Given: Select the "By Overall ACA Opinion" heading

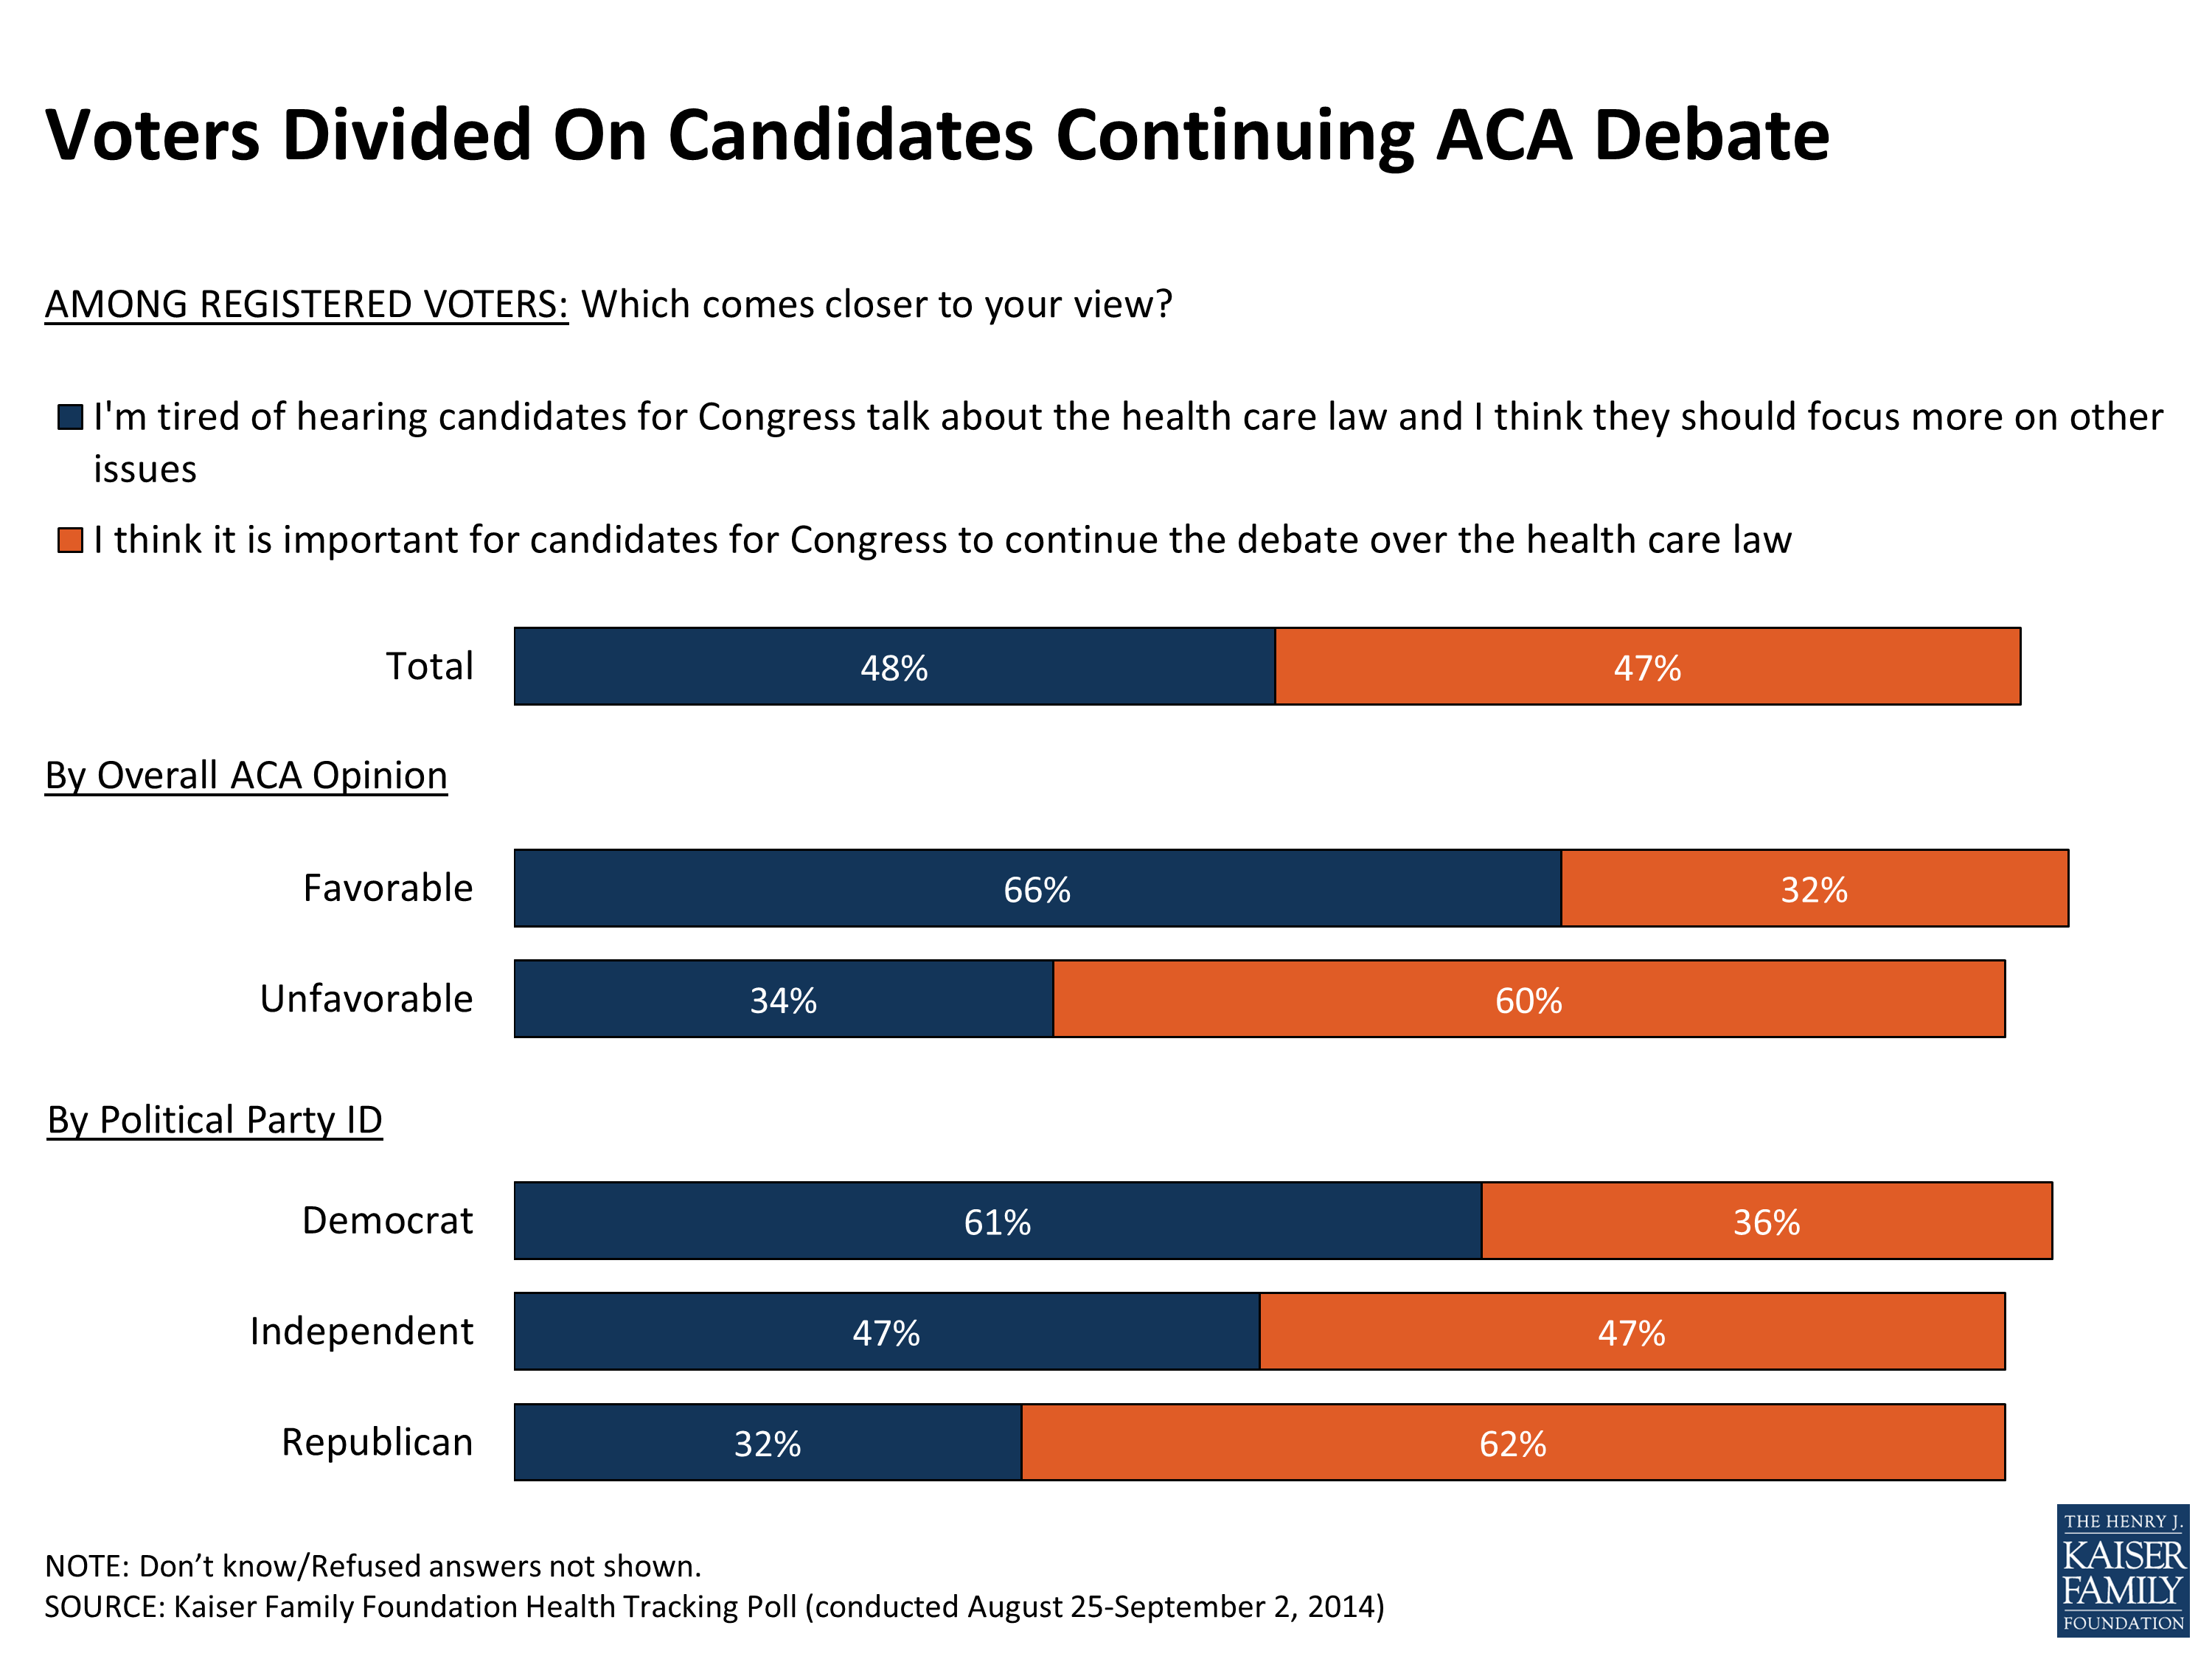Looking at the screenshot, I should [x=246, y=776].
